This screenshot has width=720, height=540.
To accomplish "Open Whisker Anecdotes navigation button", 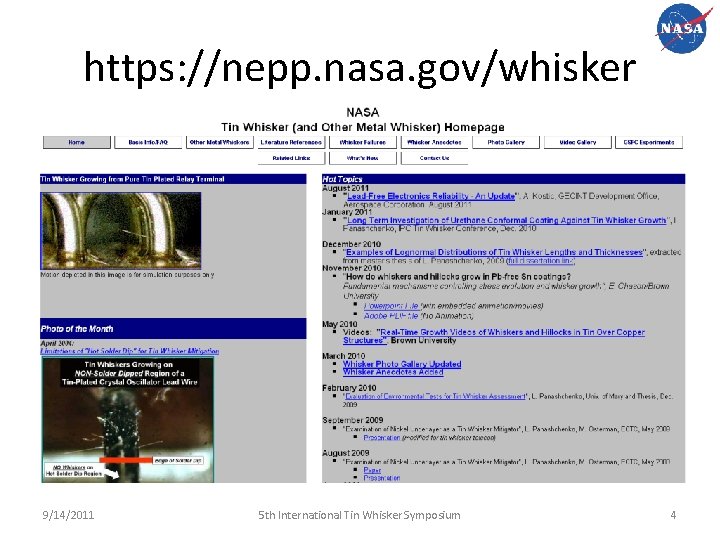I will (x=434, y=142).
